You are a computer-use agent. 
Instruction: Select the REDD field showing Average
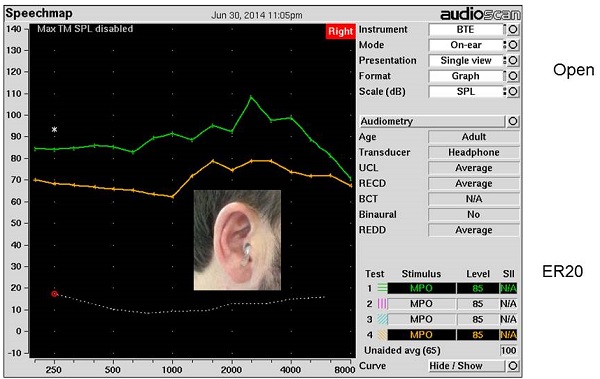point(473,230)
